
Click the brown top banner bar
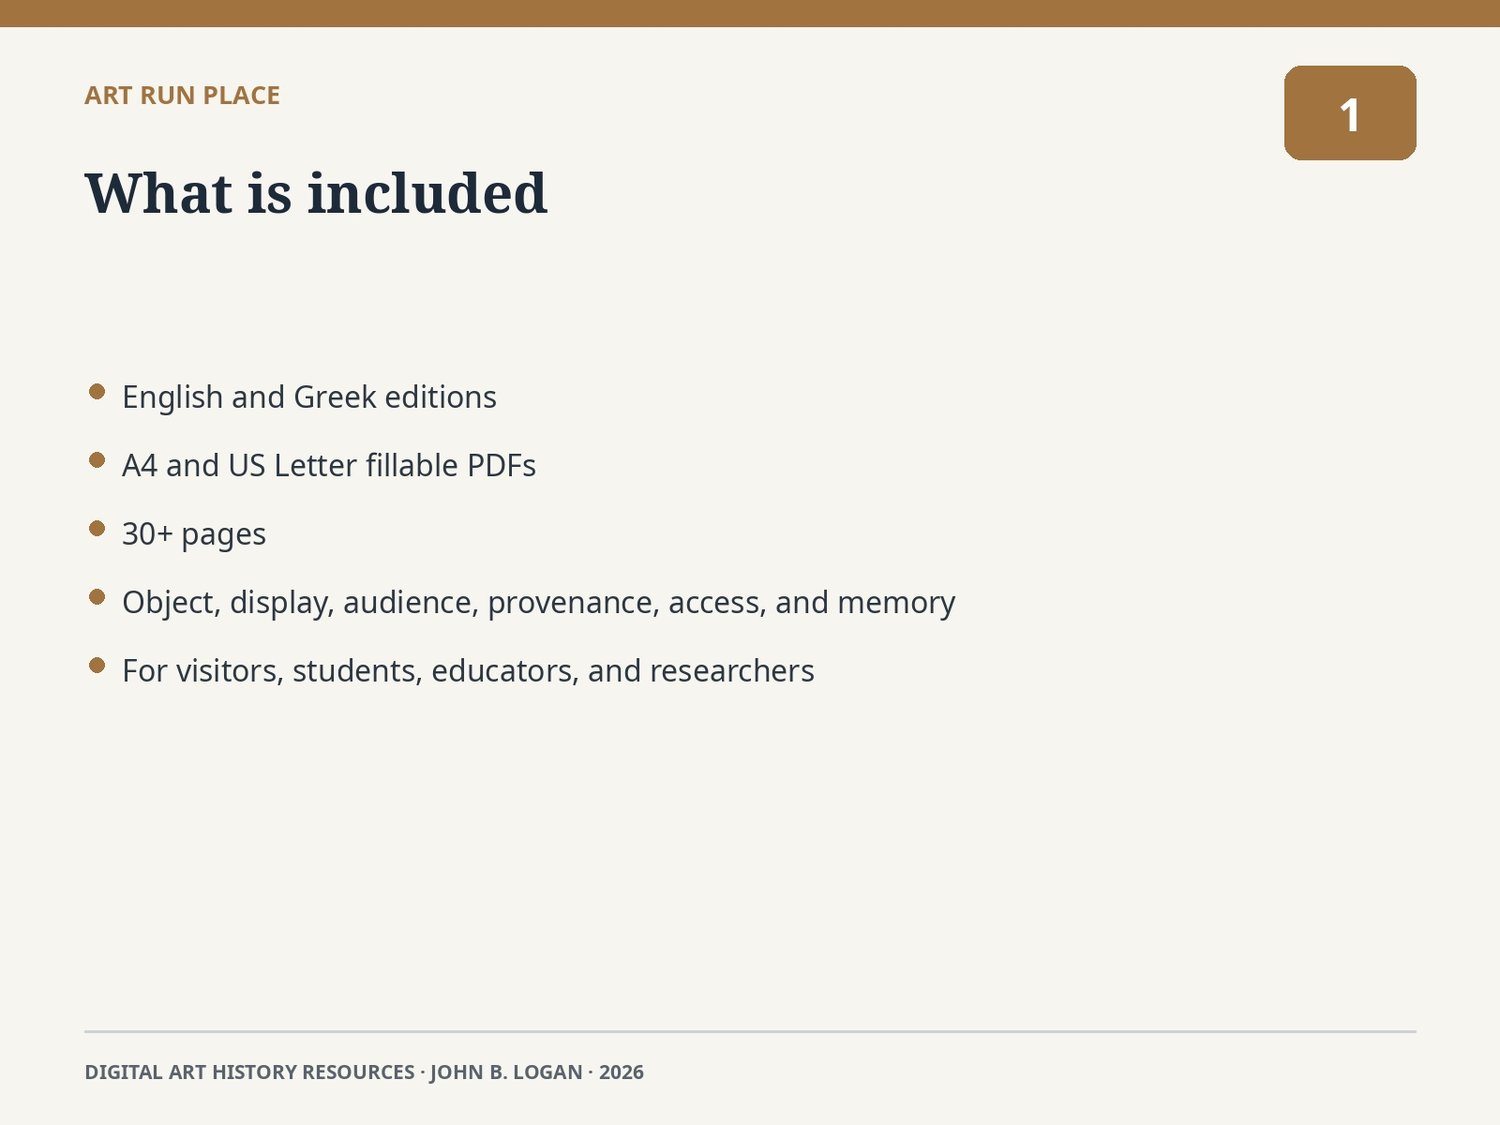click(x=750, y=13)
